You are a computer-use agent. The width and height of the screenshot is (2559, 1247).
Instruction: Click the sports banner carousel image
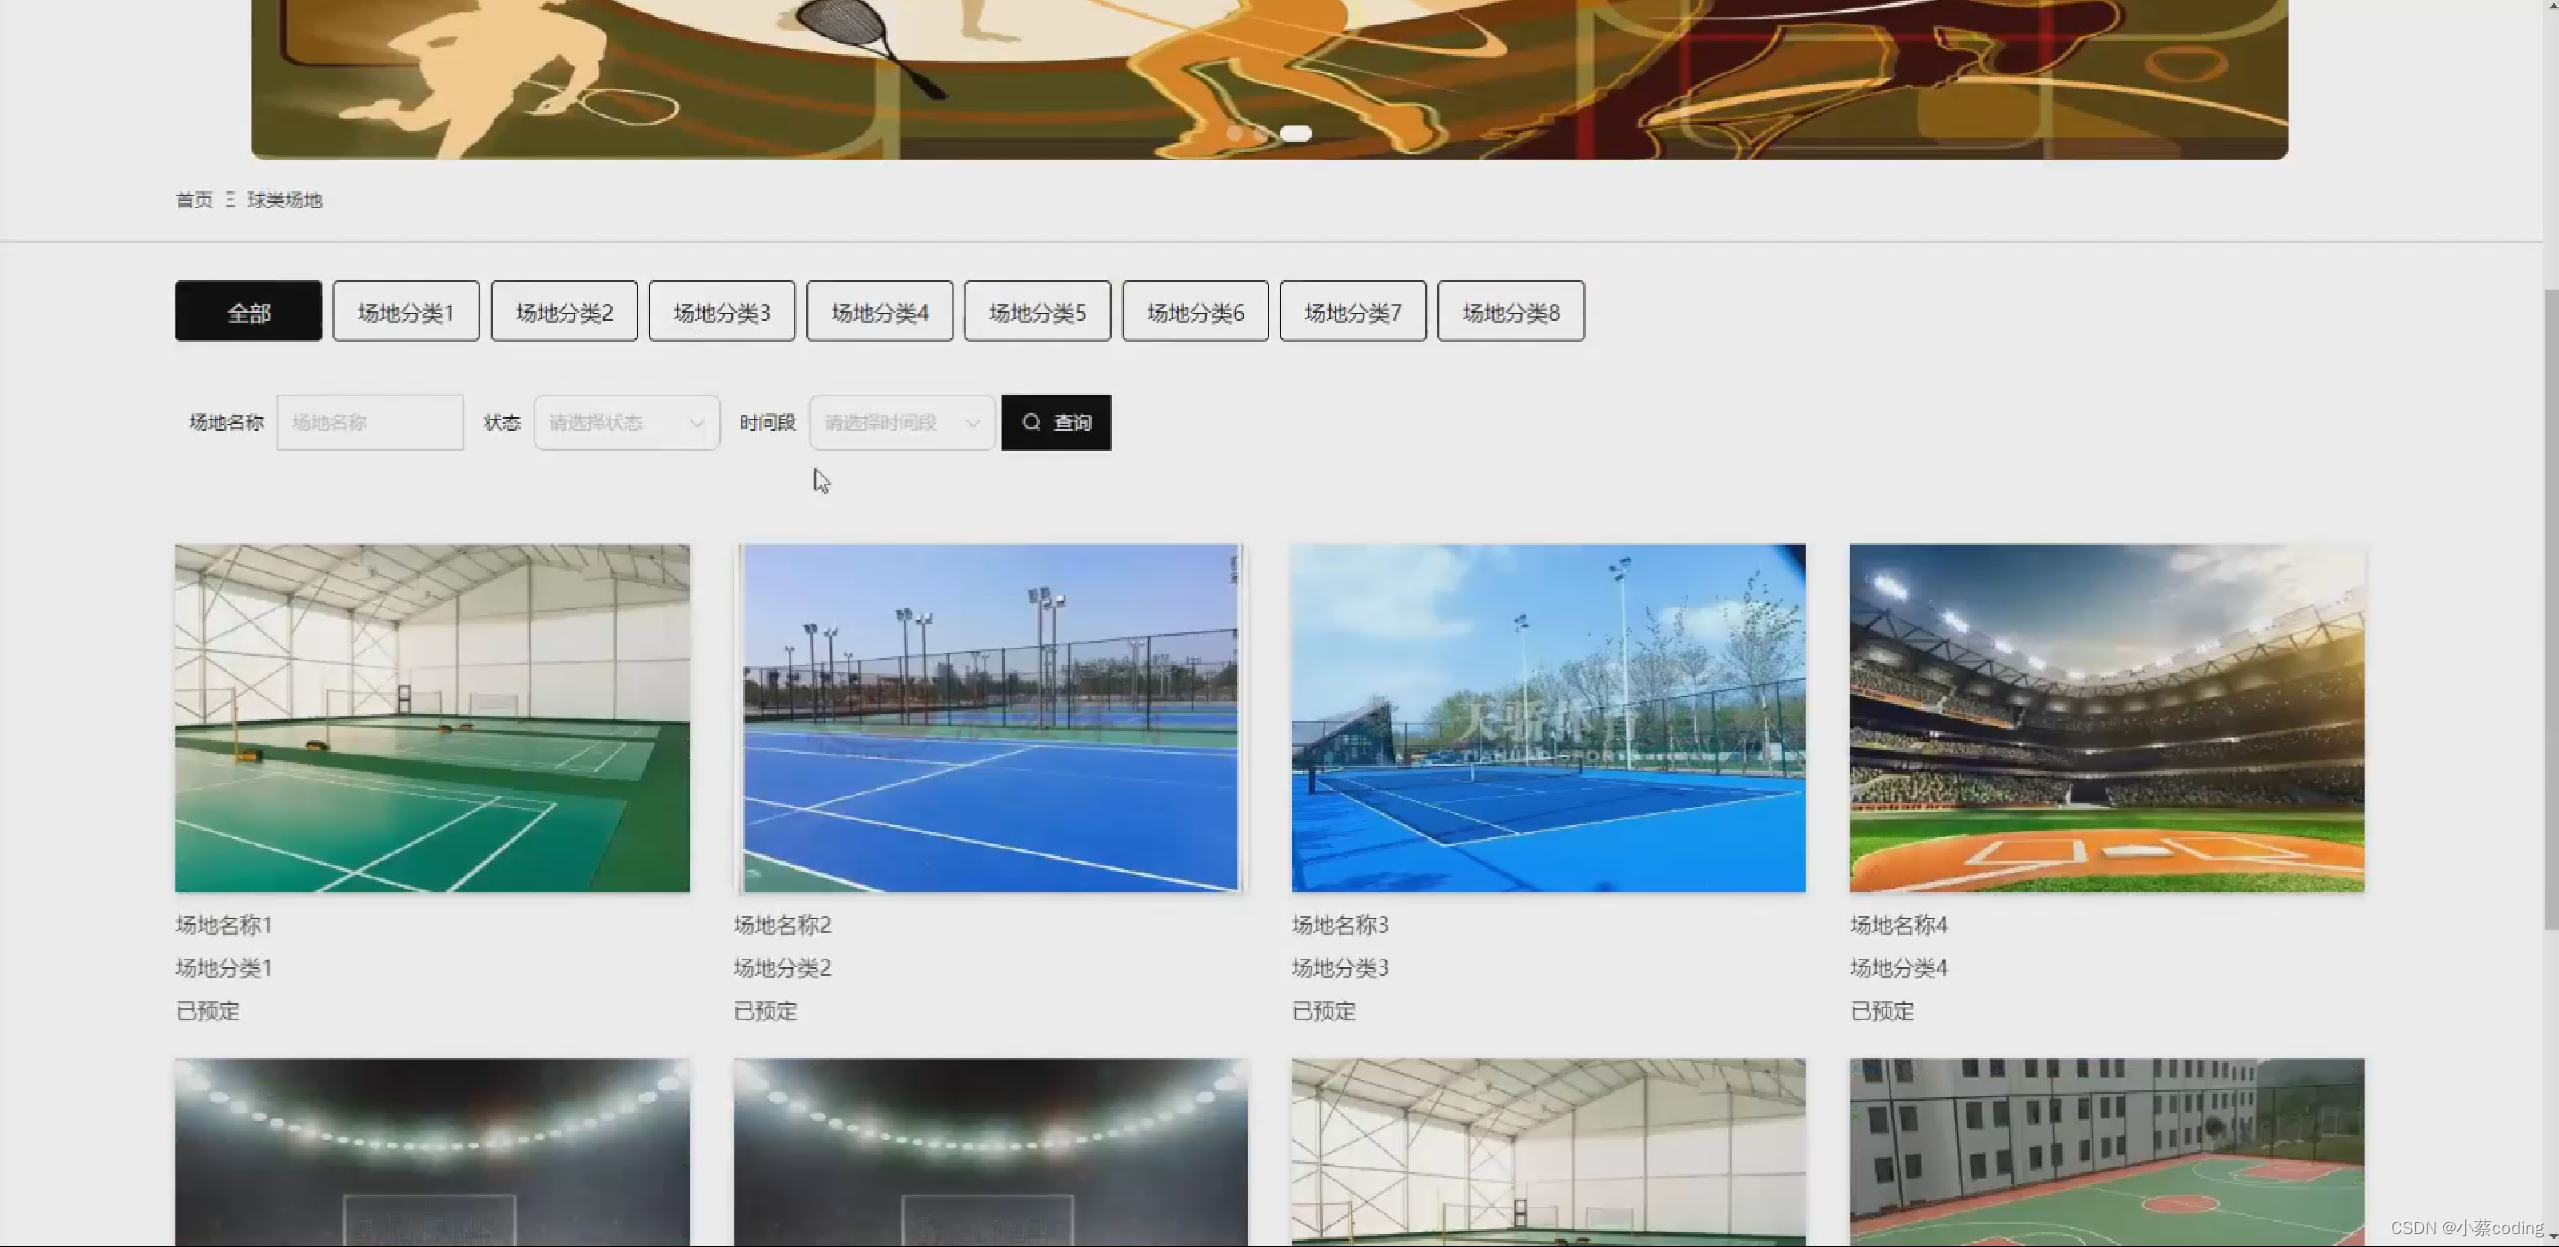tap(1269, 78)
